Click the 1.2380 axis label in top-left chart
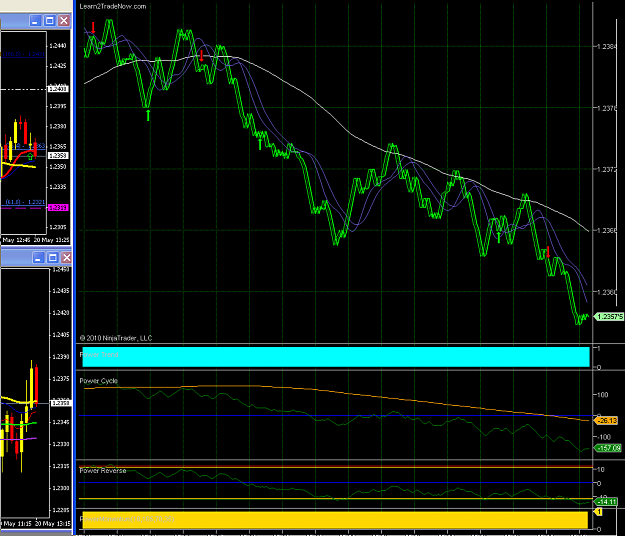 click(x=58, y=126)
